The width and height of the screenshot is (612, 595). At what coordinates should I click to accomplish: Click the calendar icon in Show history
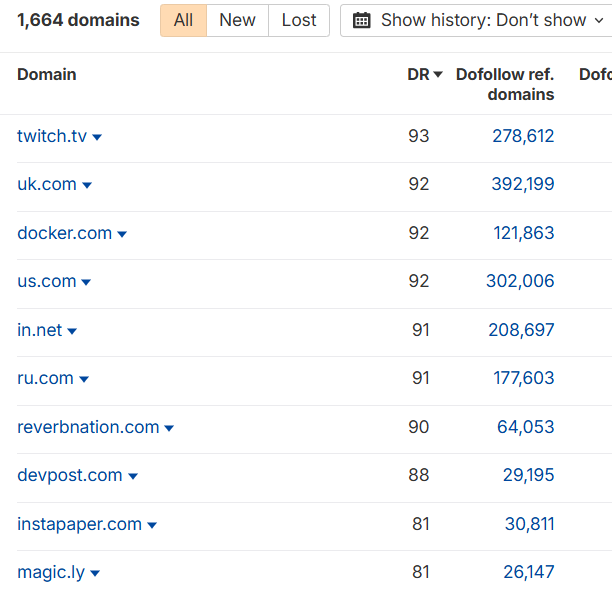(x=361, y=20)
